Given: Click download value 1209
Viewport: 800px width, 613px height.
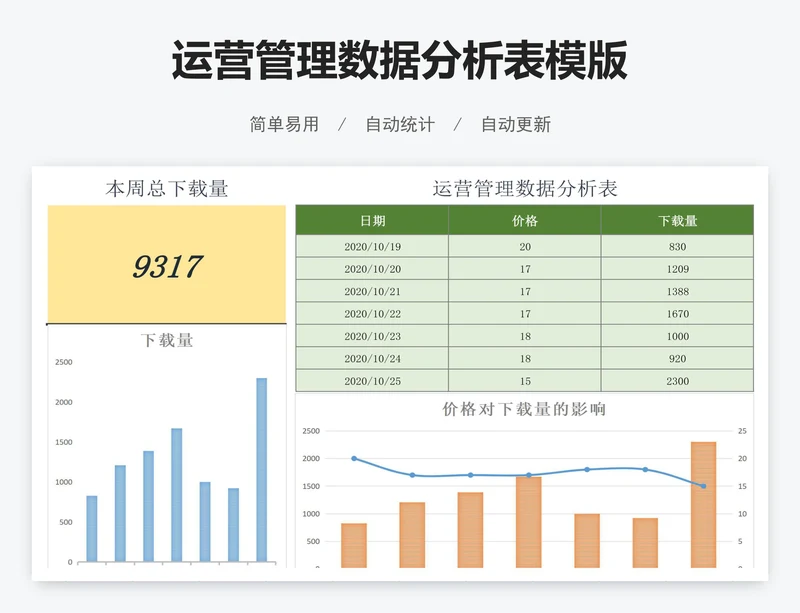Looking at the screenshot, I should pos(677,269).
